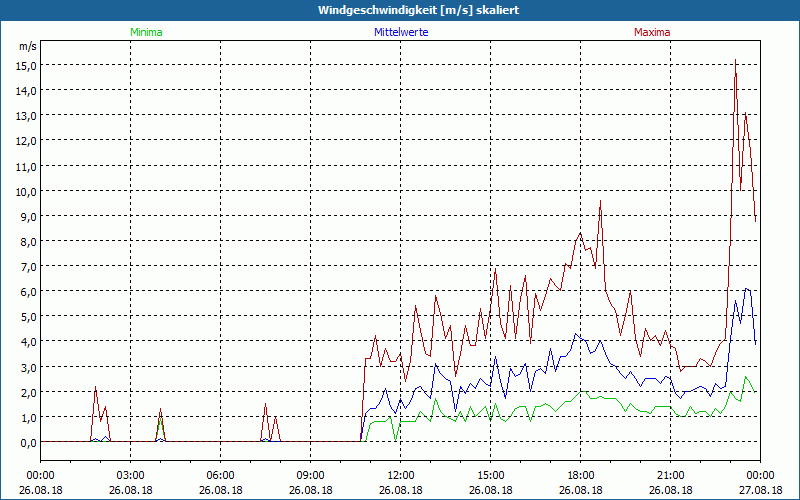Click the '7,0' y-axis value

(x=28, y=267)
